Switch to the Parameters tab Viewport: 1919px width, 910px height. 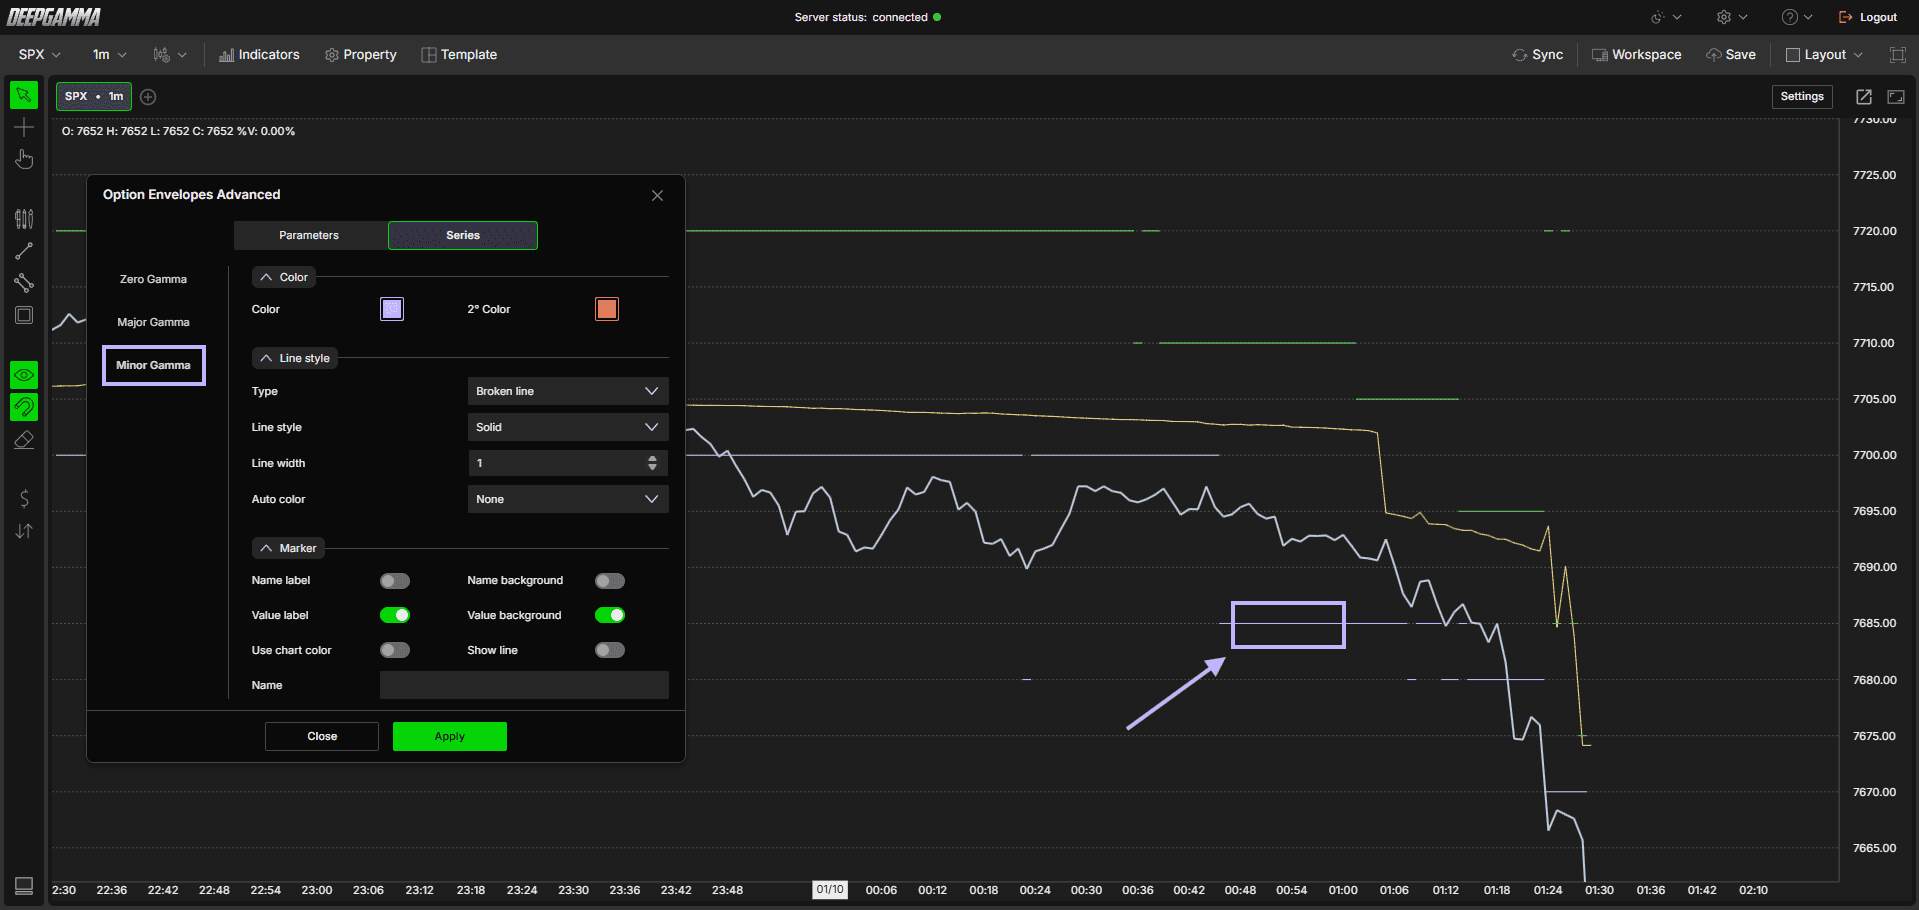point(310,235)
